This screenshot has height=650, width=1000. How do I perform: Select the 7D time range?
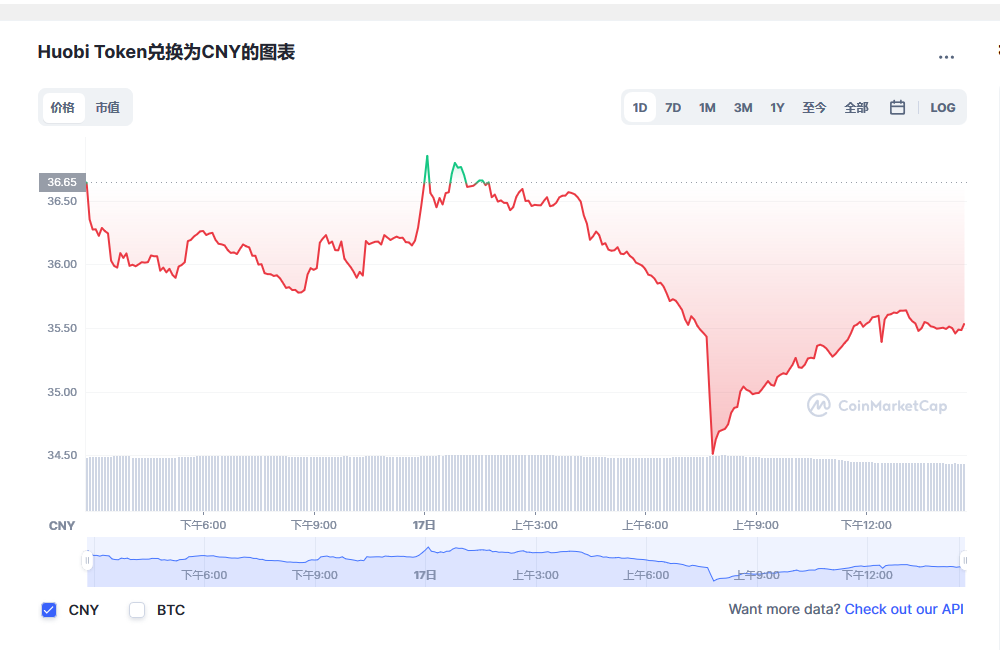click(x=673, y=107)
